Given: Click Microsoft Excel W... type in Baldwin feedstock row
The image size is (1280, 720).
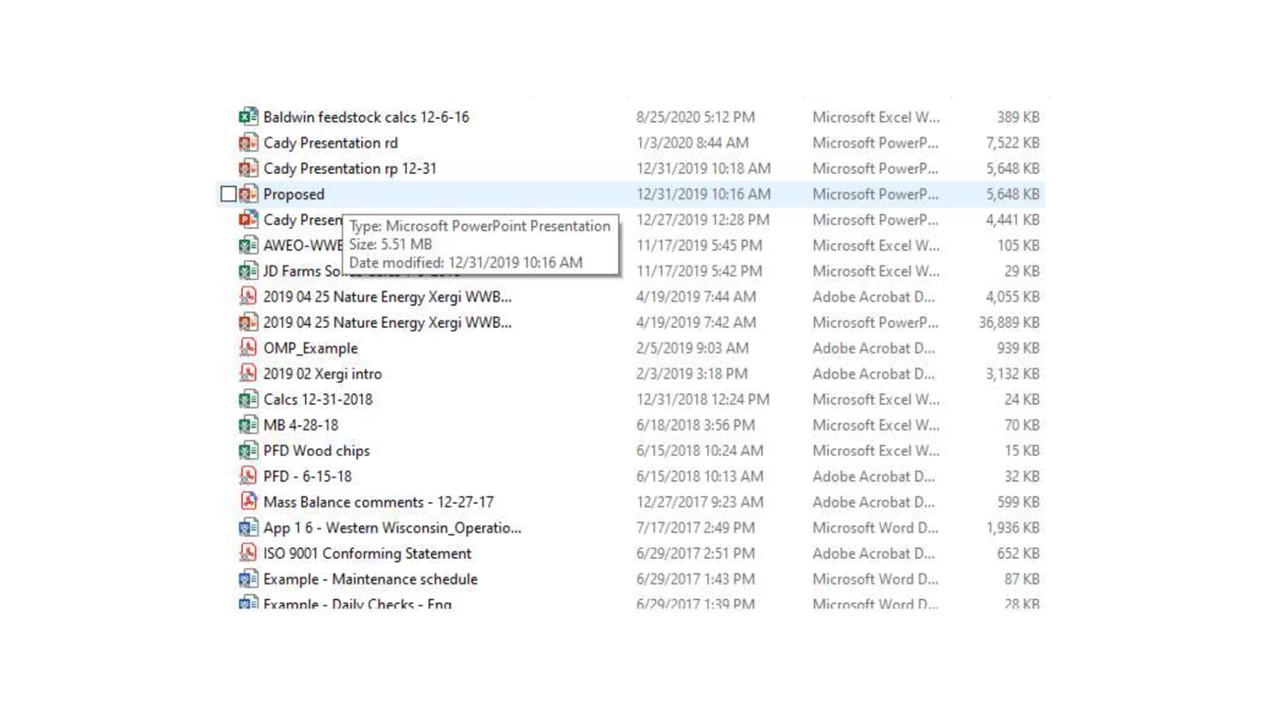Looking at the screenshot, I should coord(876,117).
